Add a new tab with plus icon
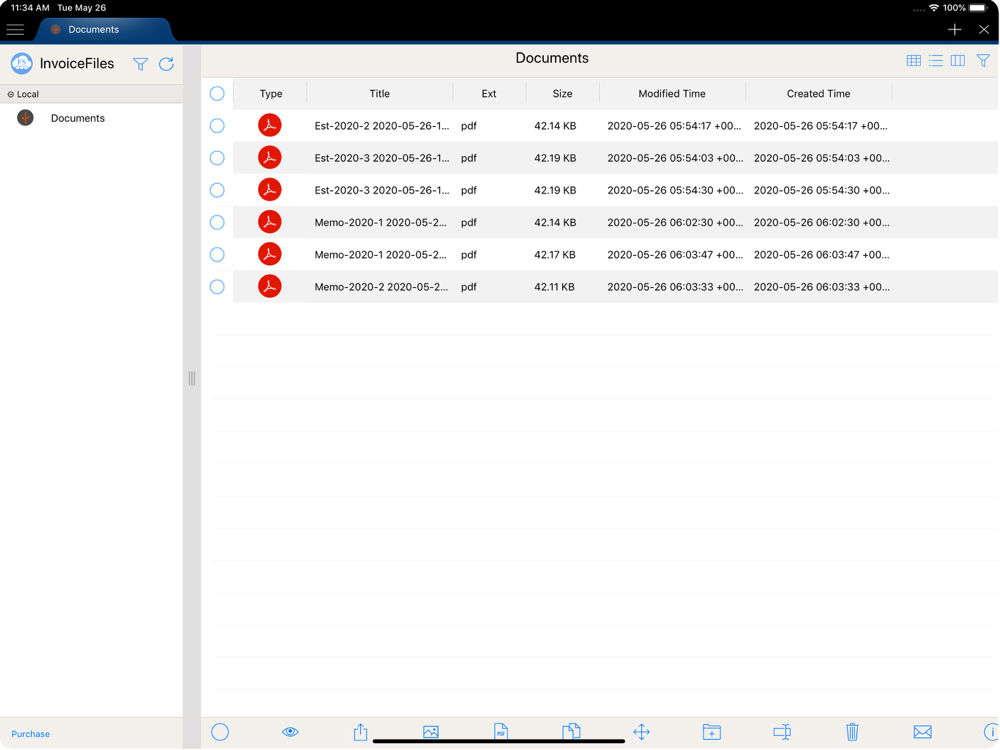The image size is (1000, 750). [x=954, y=29]
